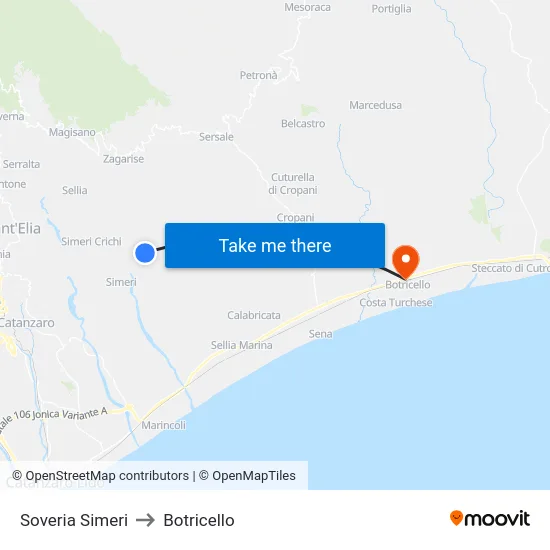Screen dimensions: 550x550
Task: Click the Cropani town label
Action: click(x=295, y=218)
